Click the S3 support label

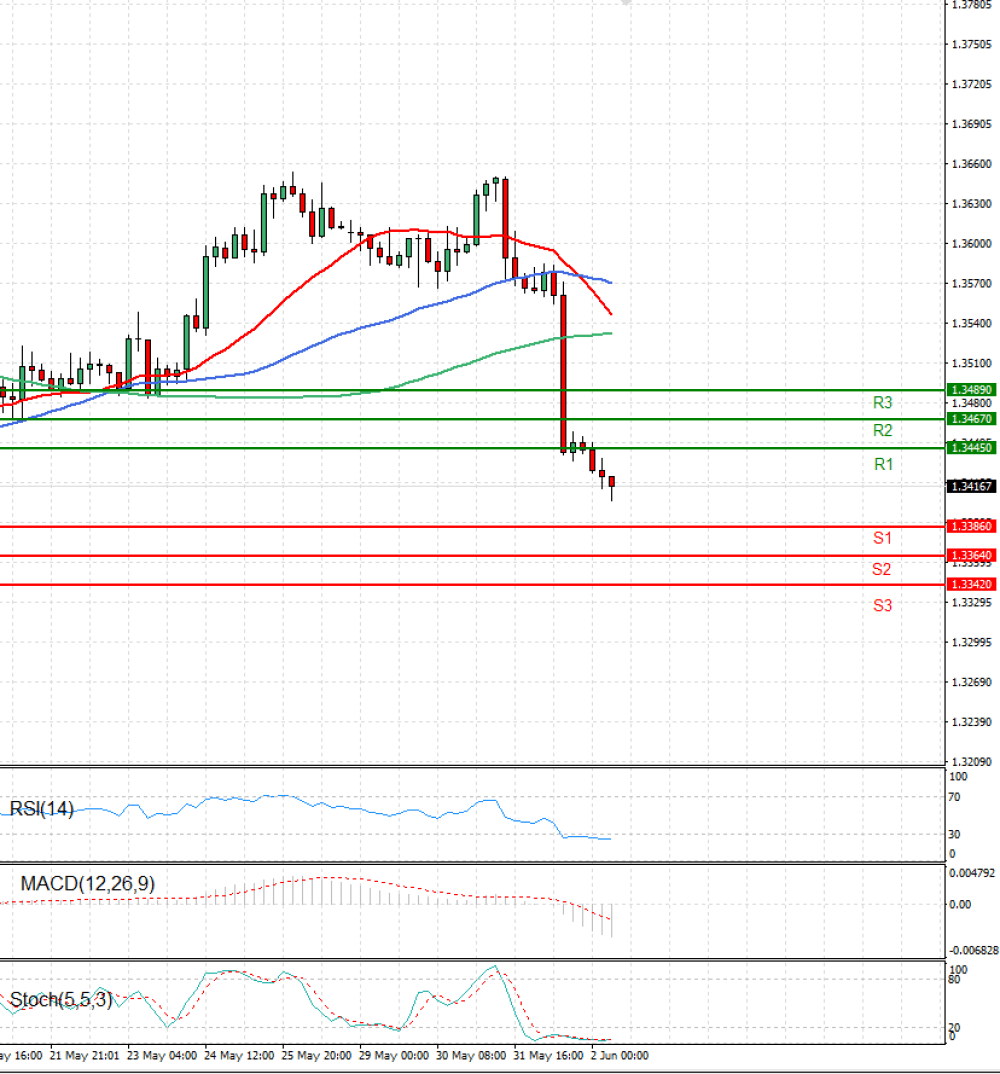[x=882, y=605]
